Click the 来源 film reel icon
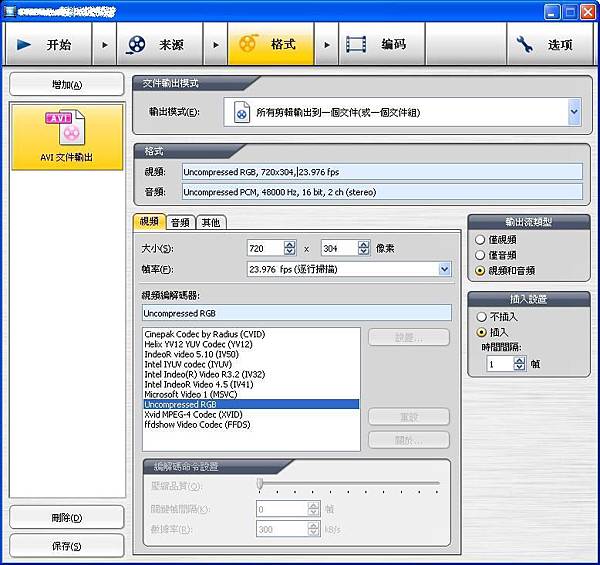 click(136, 44)
